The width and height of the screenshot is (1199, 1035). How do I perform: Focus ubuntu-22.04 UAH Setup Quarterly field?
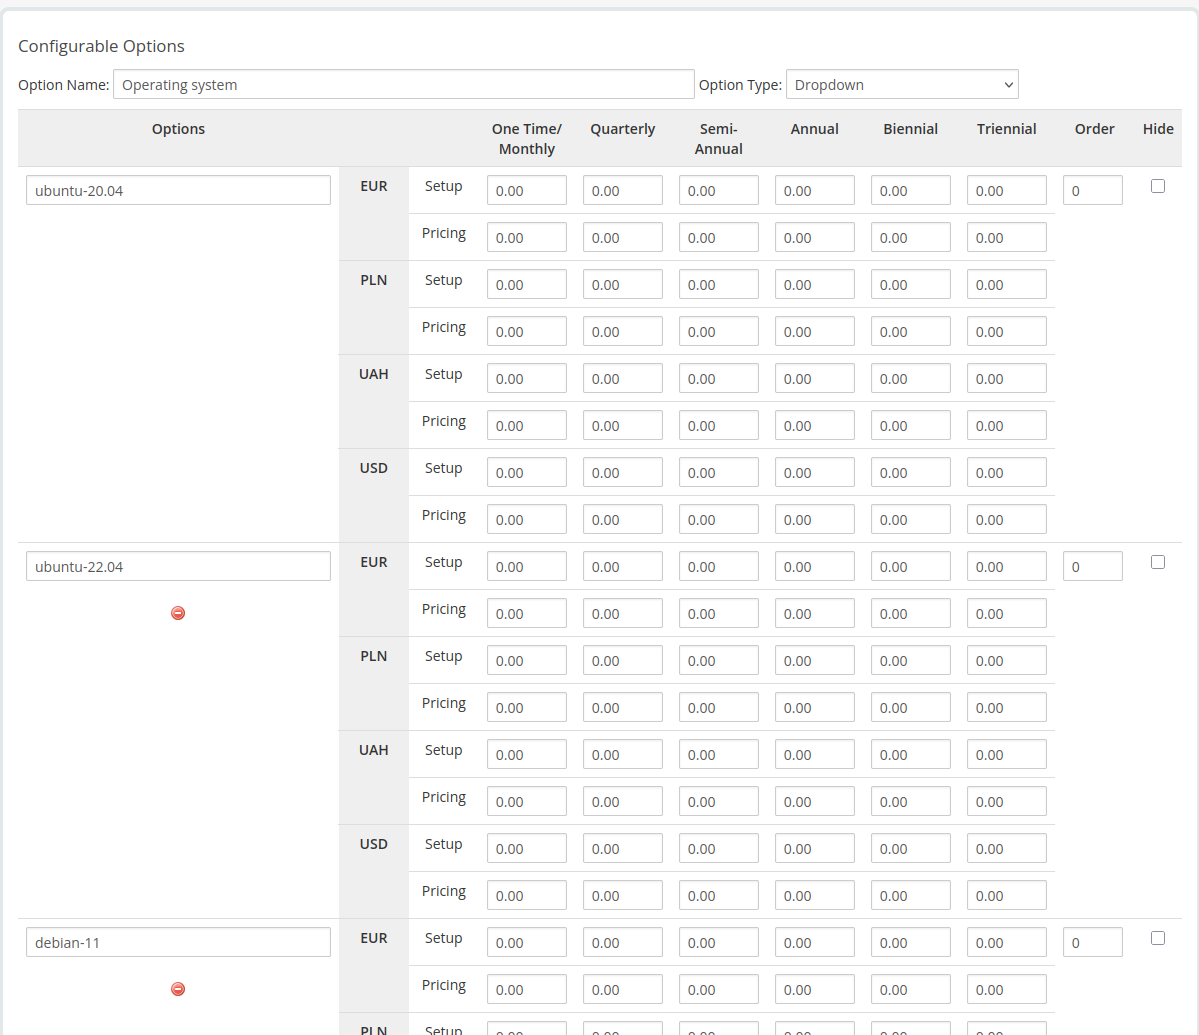[x=623, y=755]
